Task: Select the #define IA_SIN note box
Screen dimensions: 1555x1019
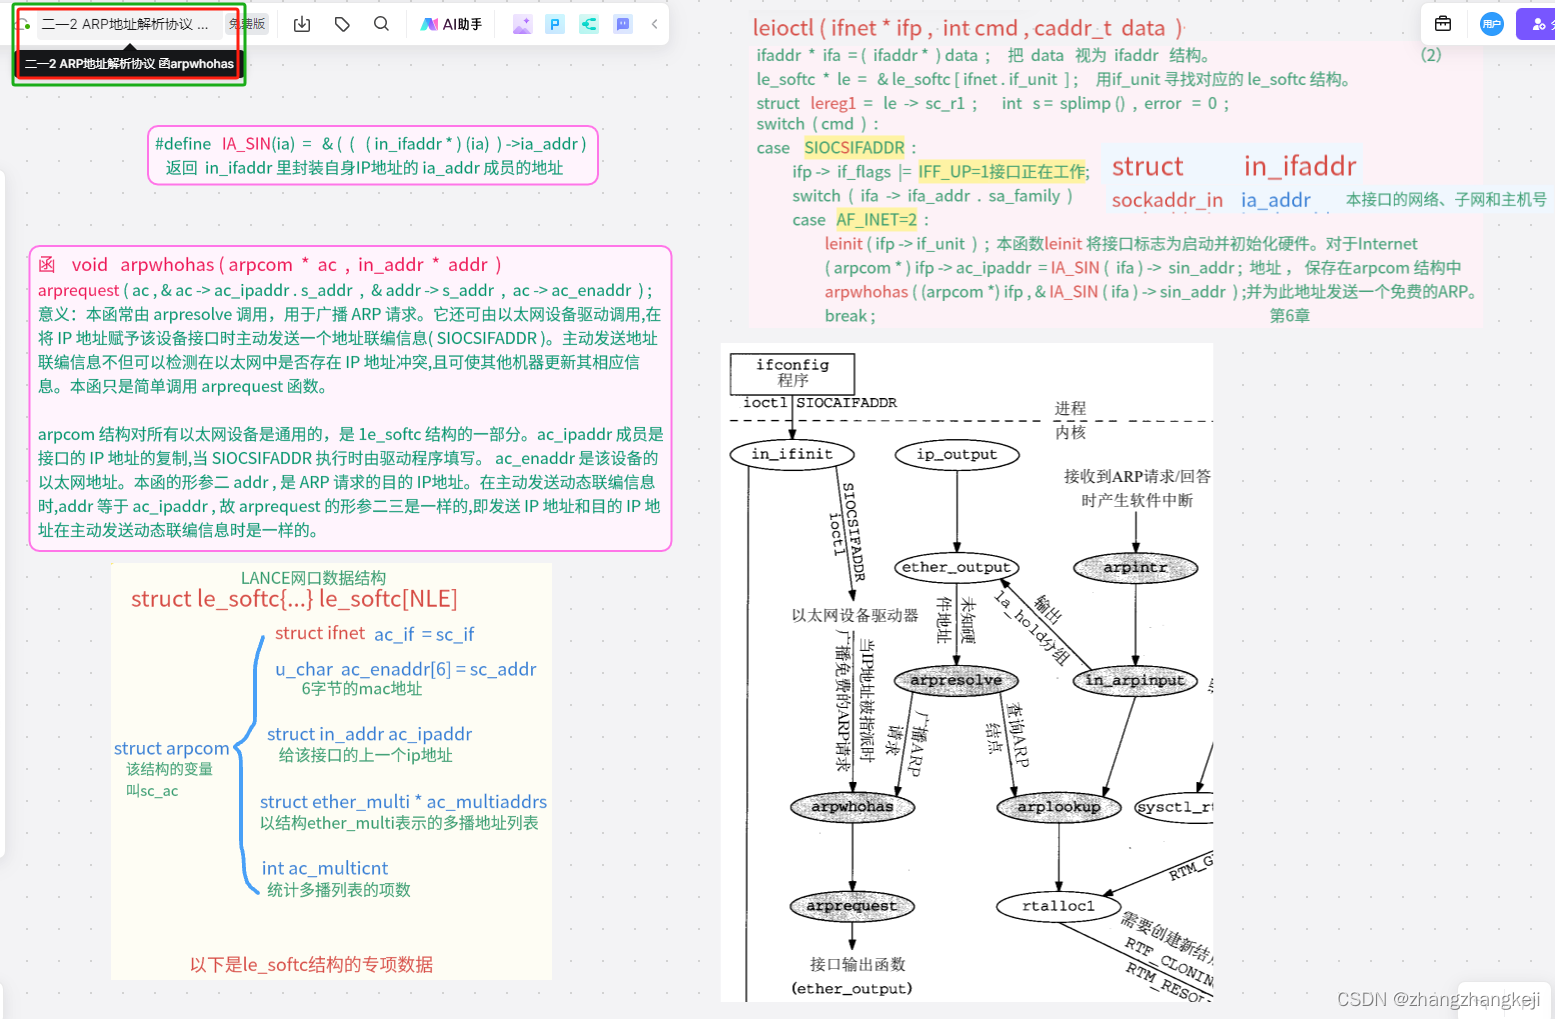Action: point(373,155)
